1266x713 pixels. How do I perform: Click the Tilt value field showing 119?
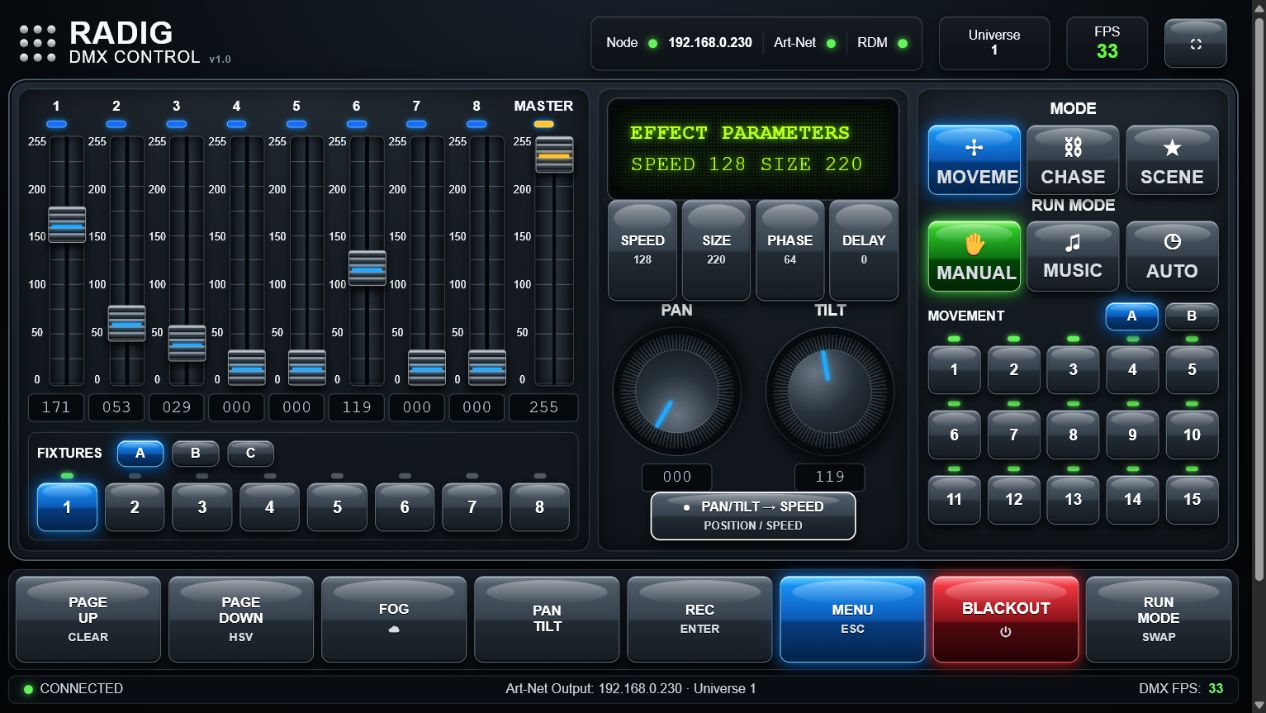click(829, 477)
